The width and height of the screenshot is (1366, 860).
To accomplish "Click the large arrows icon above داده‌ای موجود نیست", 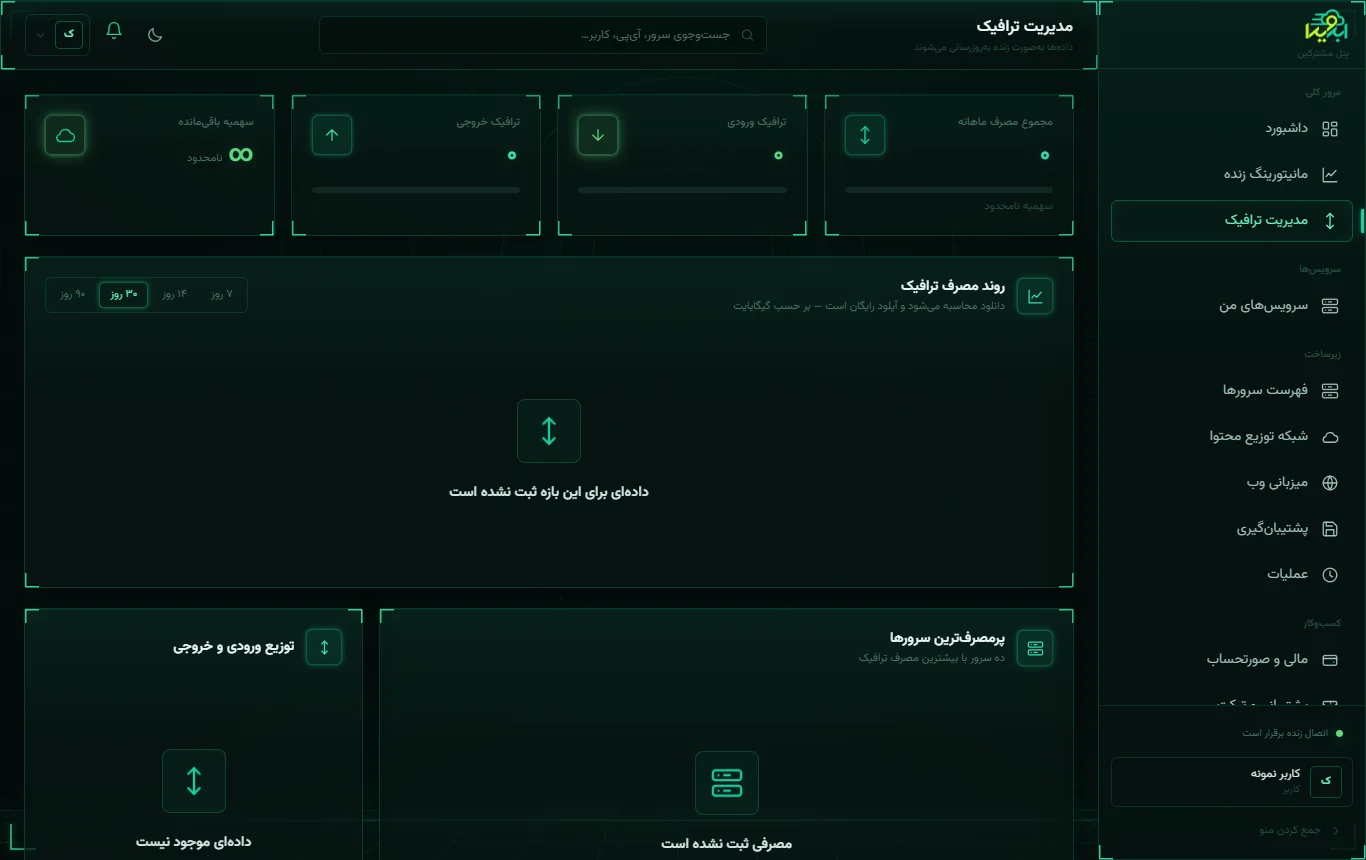I will [x=194, y=781].
